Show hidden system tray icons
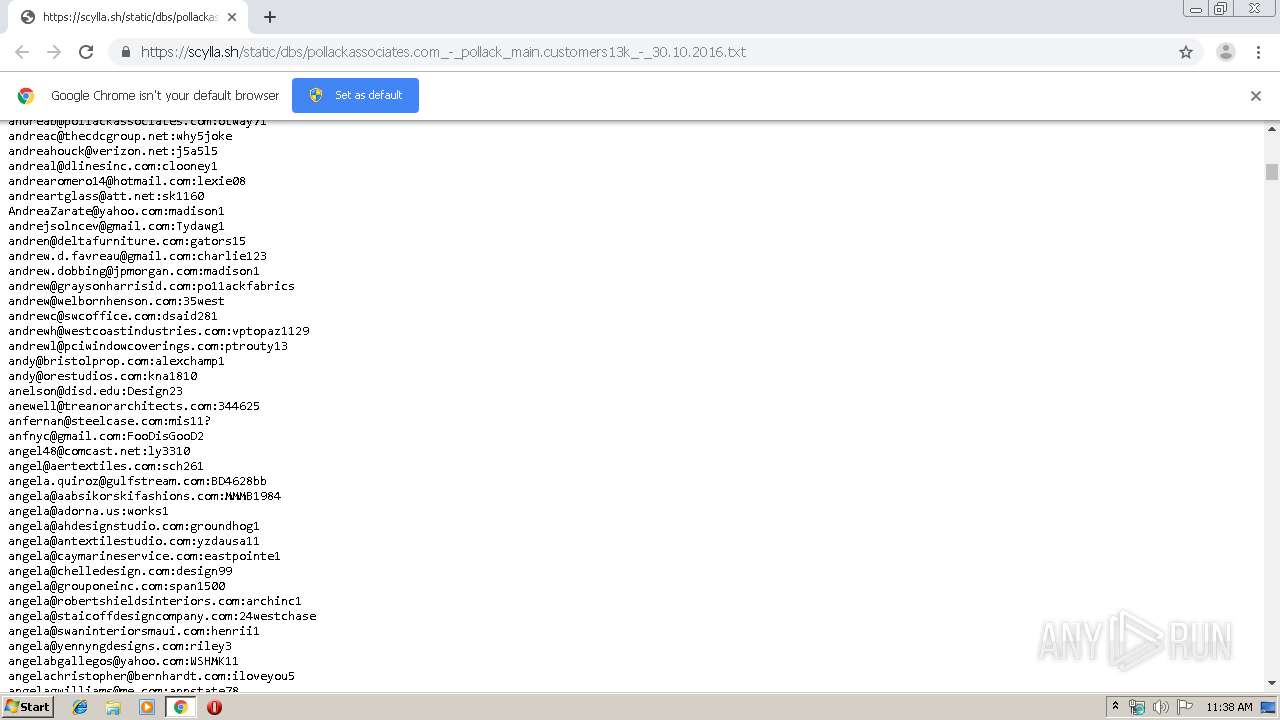1280x720 pixels. coord(1115,707)
